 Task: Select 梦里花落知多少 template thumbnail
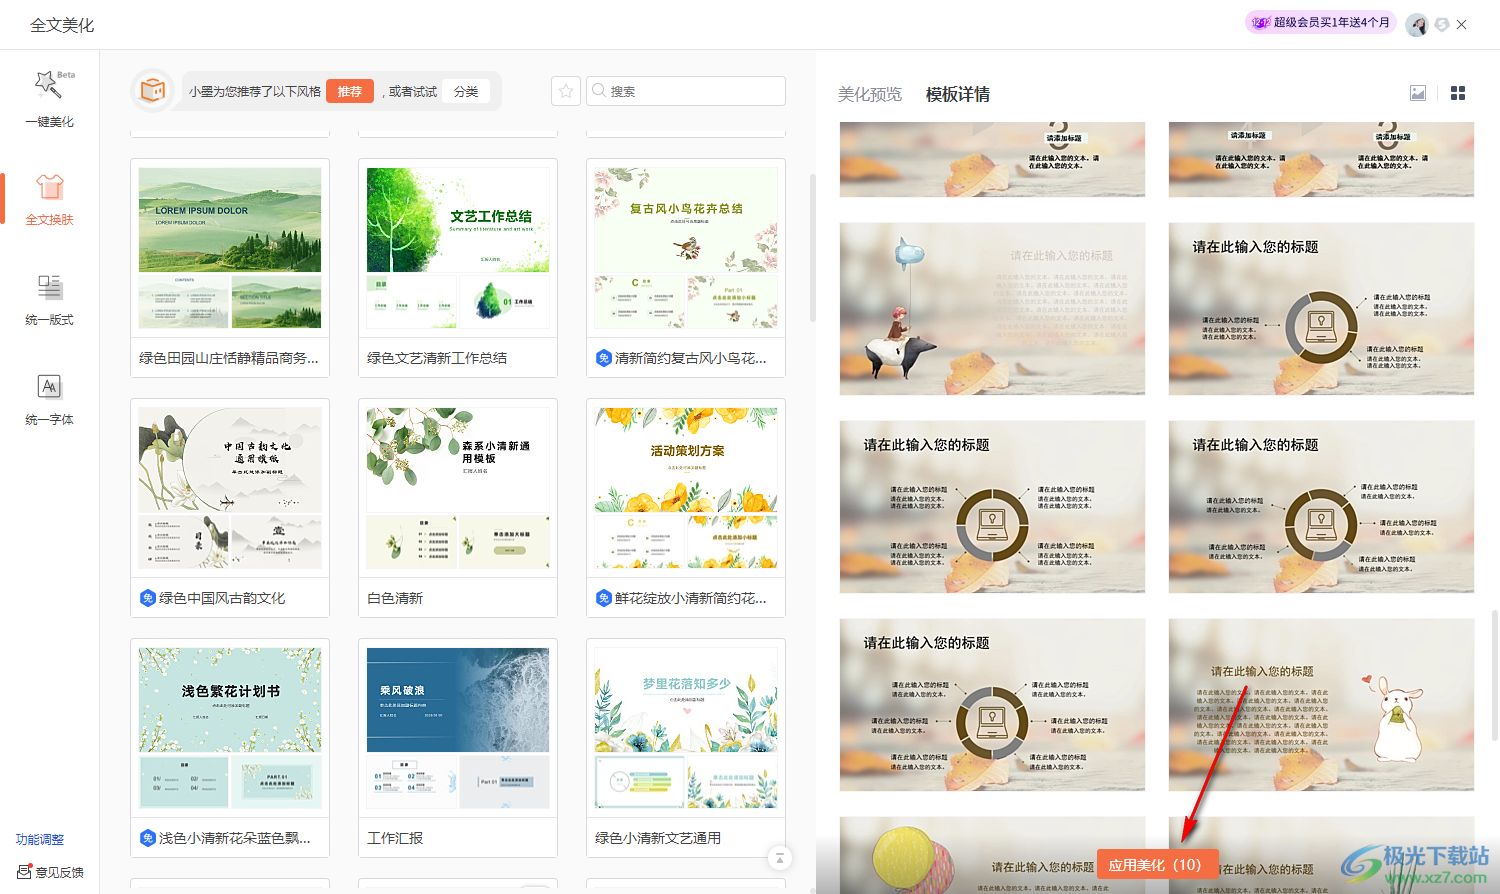click(x=686, y=728)
